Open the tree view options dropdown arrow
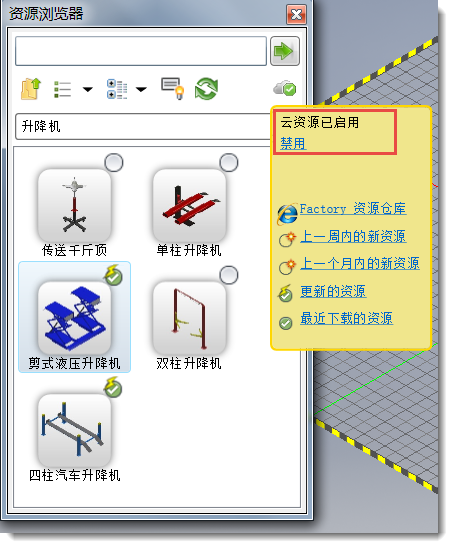The image size is (453, 548). [x=141, y=90]
